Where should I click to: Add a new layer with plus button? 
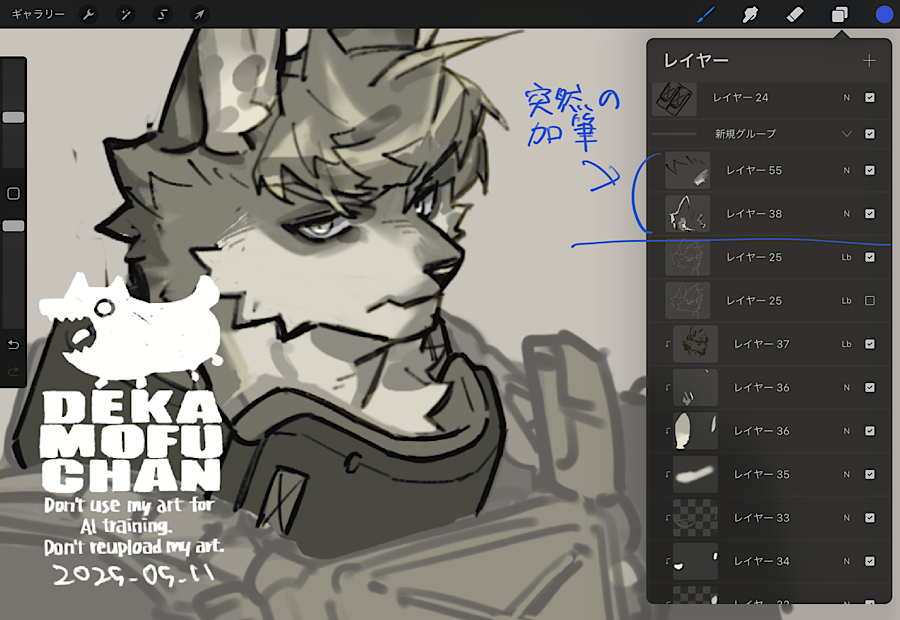[x=869, y=61]
